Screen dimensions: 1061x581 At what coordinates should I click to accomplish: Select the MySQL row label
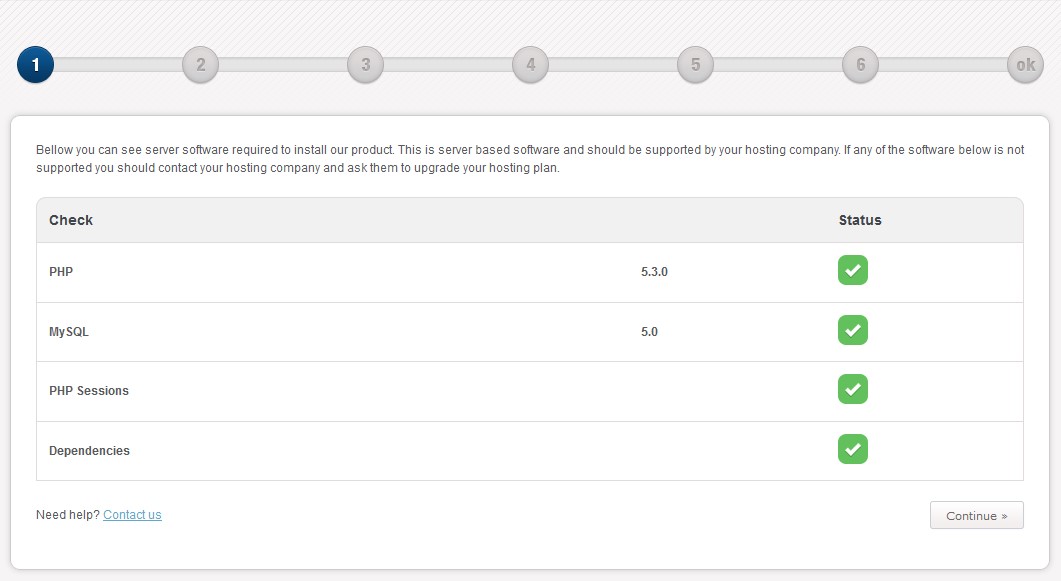(x=69, y=332)
